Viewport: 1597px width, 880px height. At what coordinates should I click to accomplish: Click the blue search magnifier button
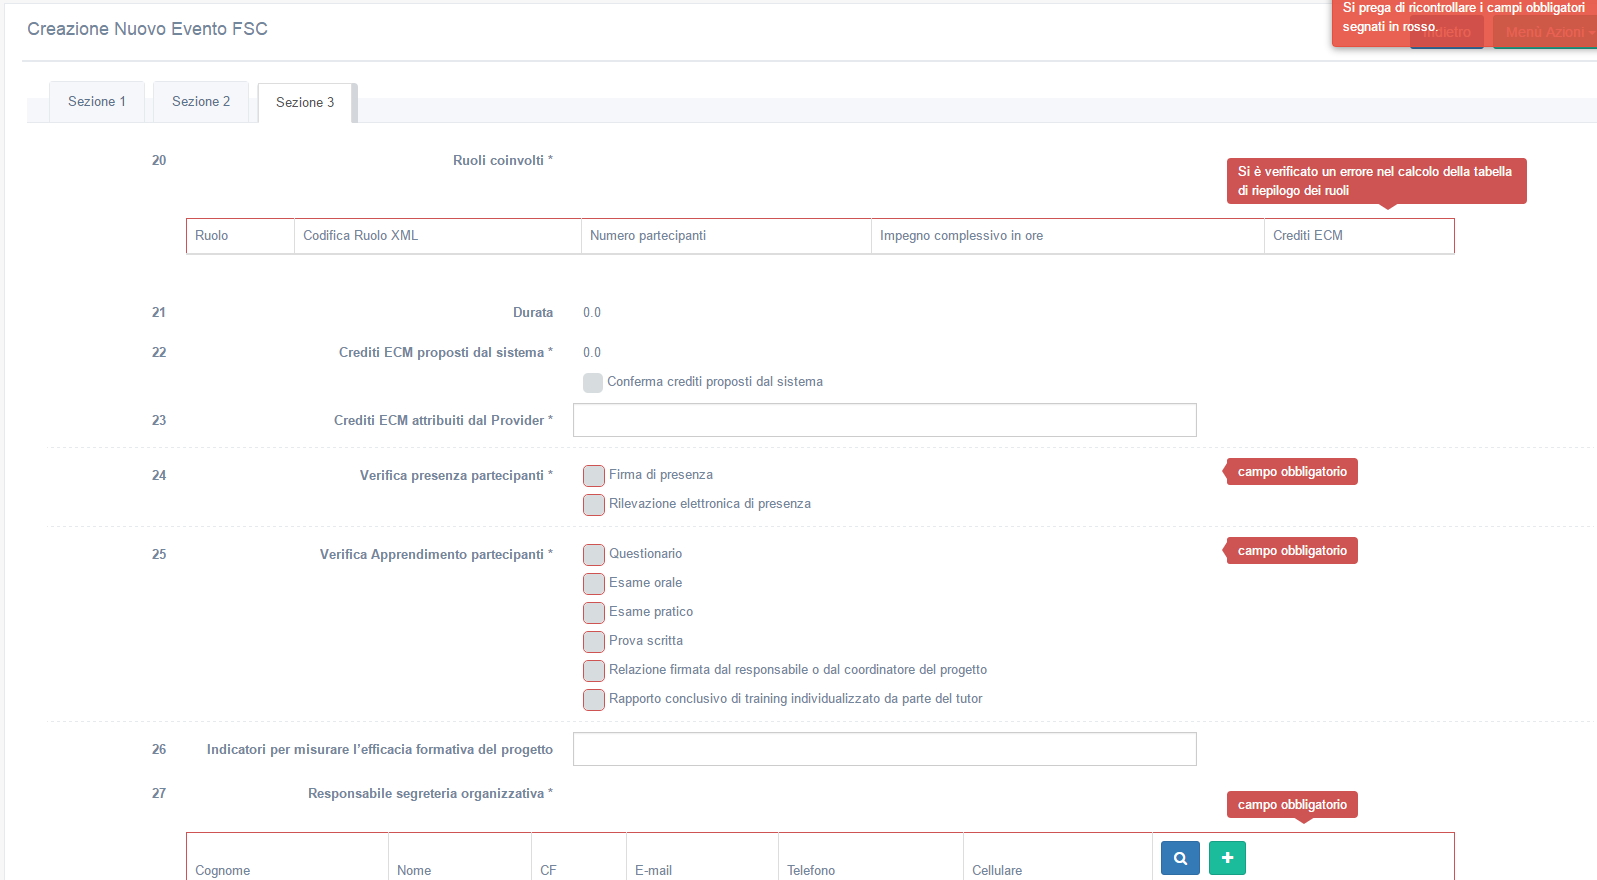(1180, 858)
